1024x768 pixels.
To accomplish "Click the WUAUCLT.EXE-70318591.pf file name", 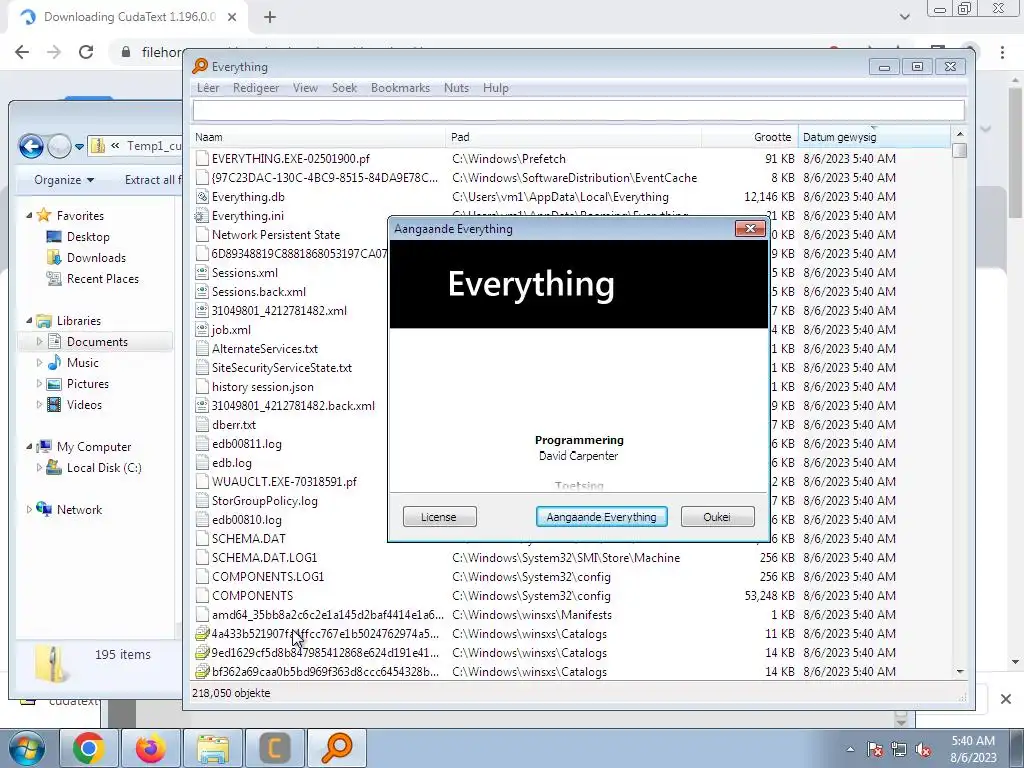I will 284,481.
